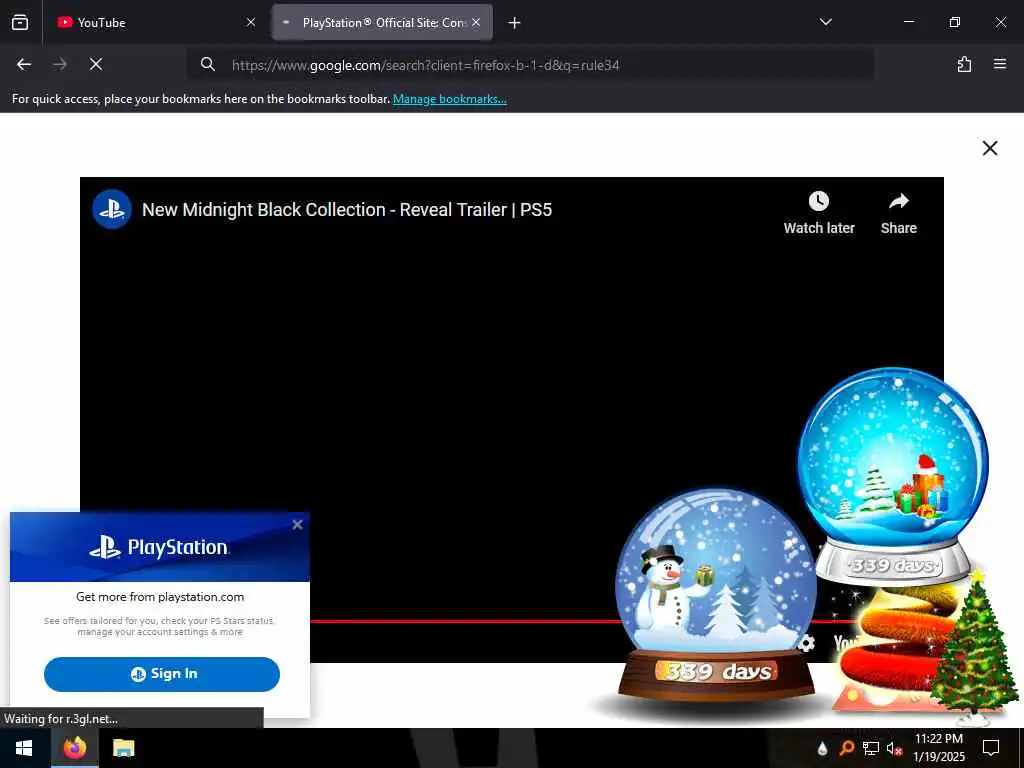
Task: Open the Manage bookmarks link
Action: [449, 99]
